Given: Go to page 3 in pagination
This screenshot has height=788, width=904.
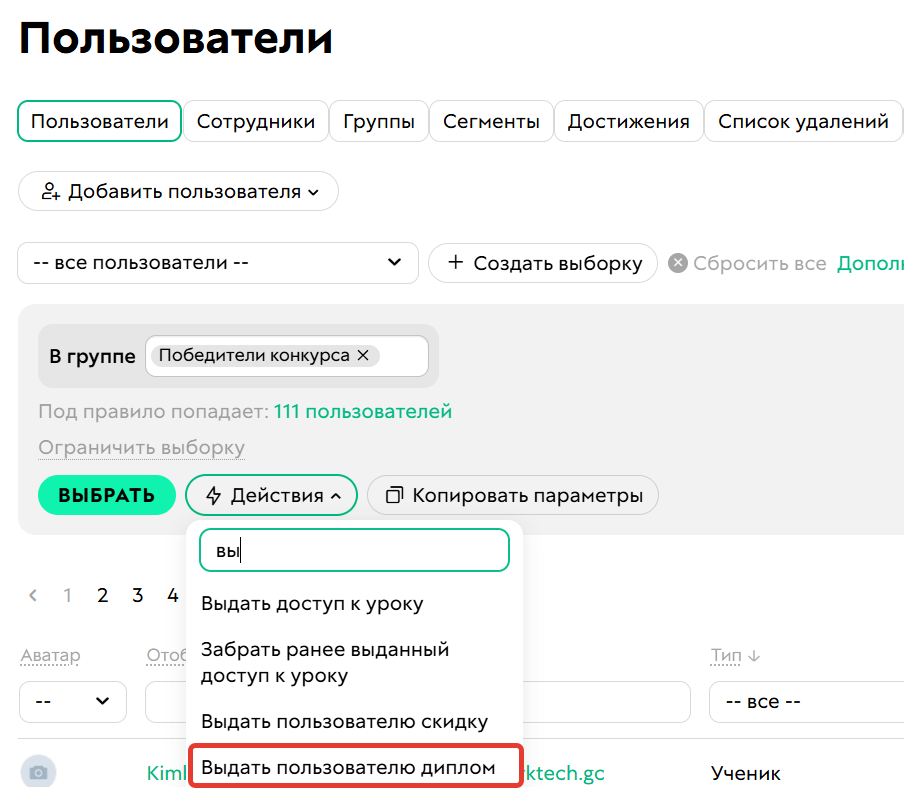Looking at the screenshot, I should [137, 595].
